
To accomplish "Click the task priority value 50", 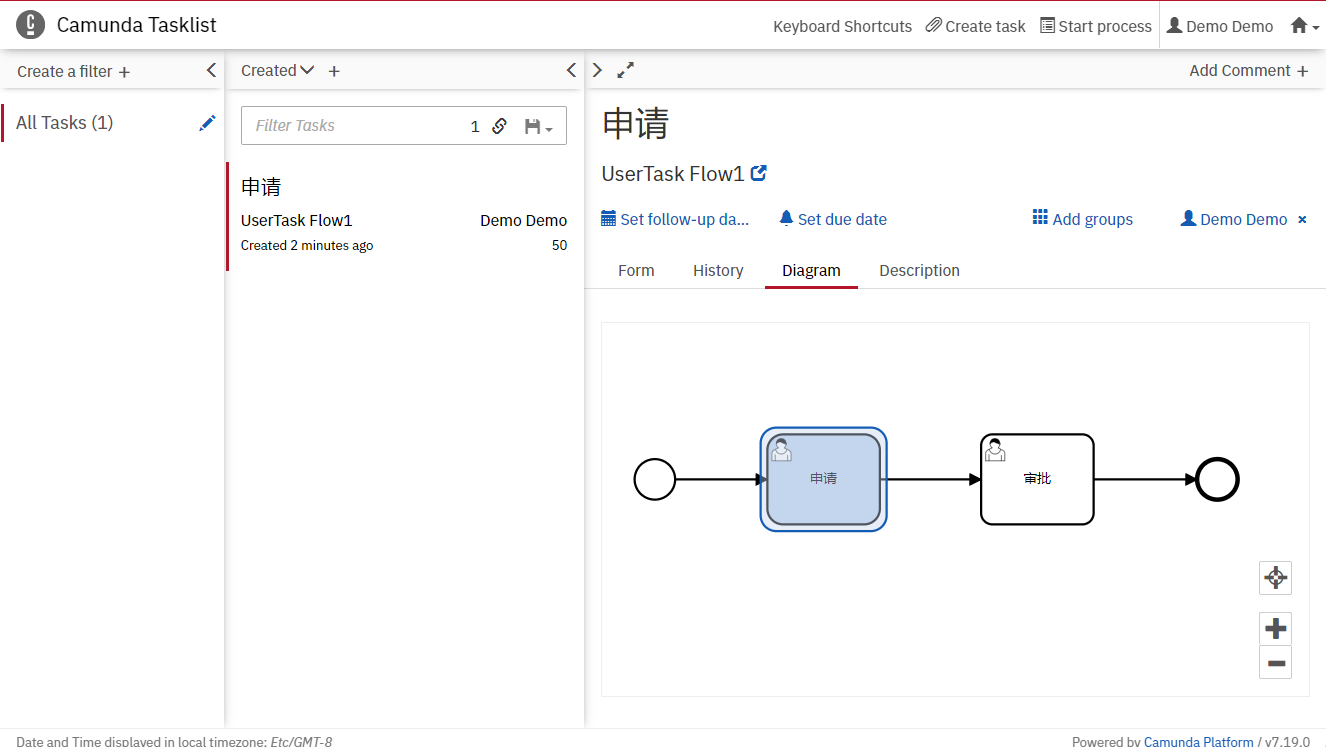I will (x=559, y=246).
